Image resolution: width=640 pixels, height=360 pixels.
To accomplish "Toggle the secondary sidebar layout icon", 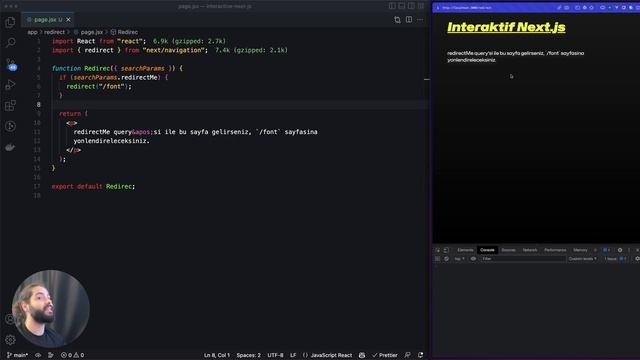I will pyautogui.click(x=411, y=6).
